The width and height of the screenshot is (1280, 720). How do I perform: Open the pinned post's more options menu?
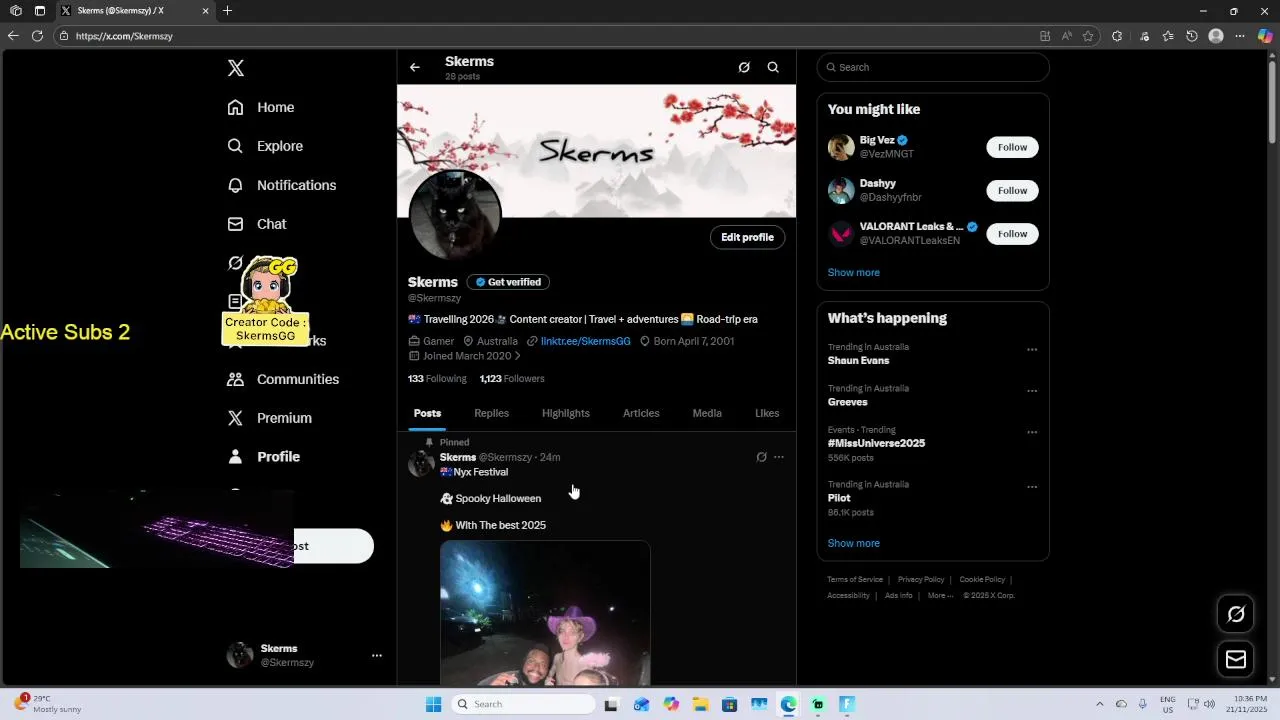pyautogui.click(x=779, y=457)
